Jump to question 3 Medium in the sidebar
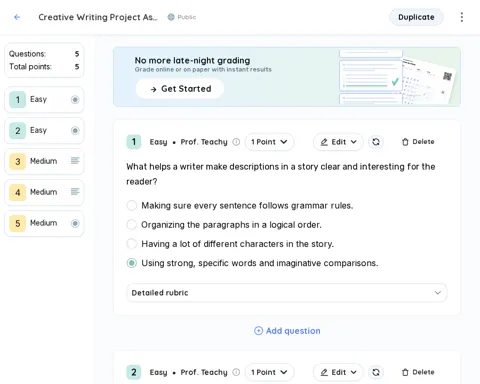 pyautogui.click(x=44, y=161)
